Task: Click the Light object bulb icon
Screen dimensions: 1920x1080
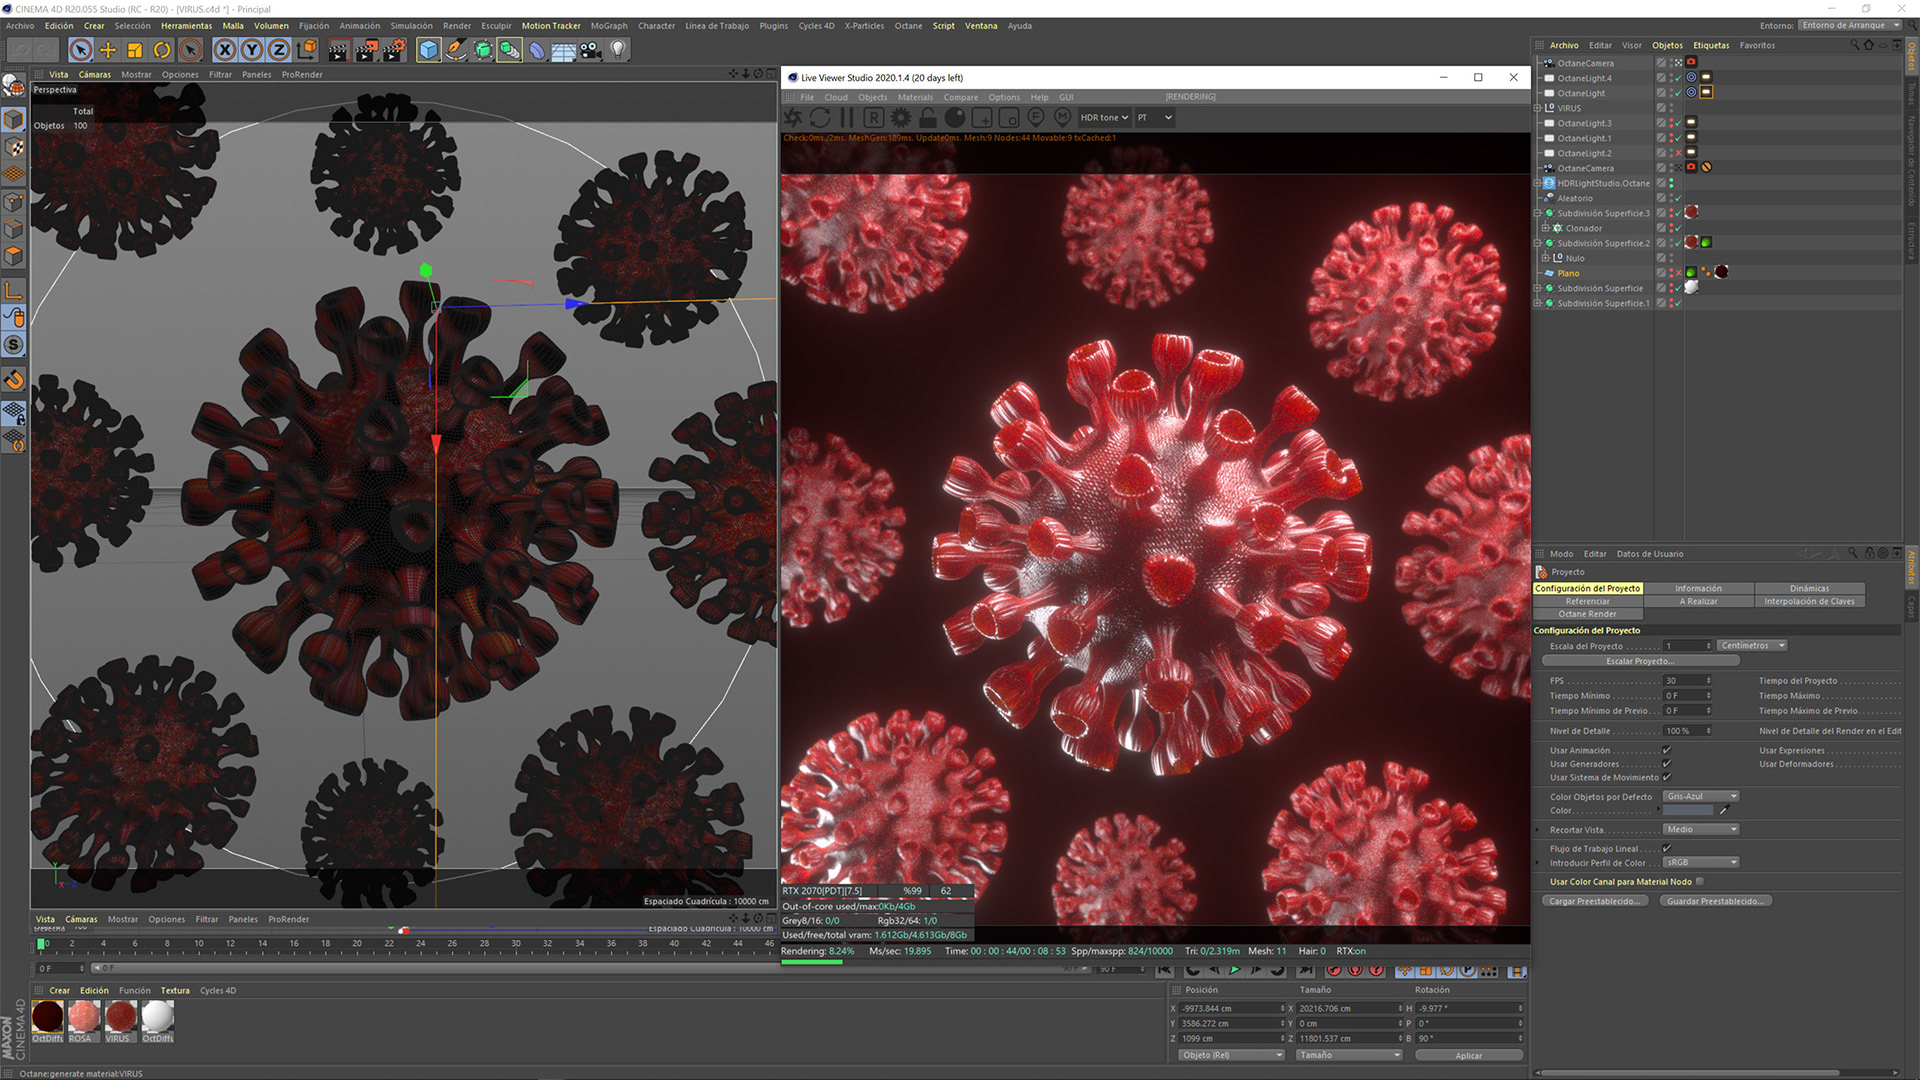Action: coord(618,49)
